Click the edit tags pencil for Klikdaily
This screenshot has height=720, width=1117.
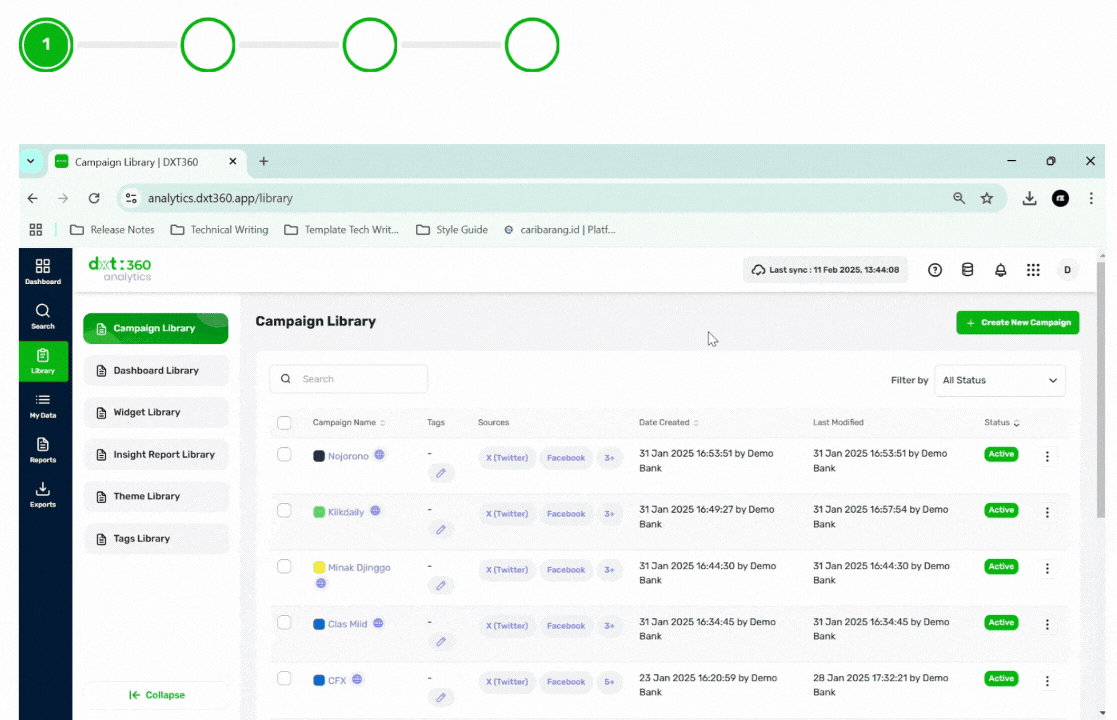pyautogui.click(x=441, y=529)
